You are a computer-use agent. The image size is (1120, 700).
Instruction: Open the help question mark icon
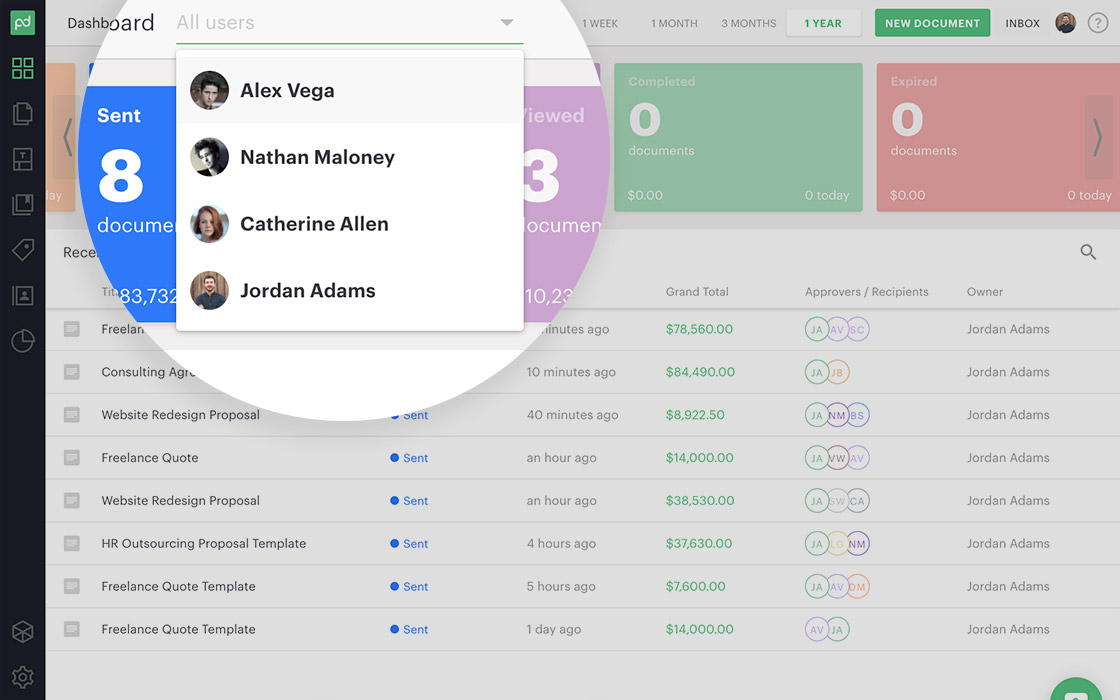(1098, 23)
